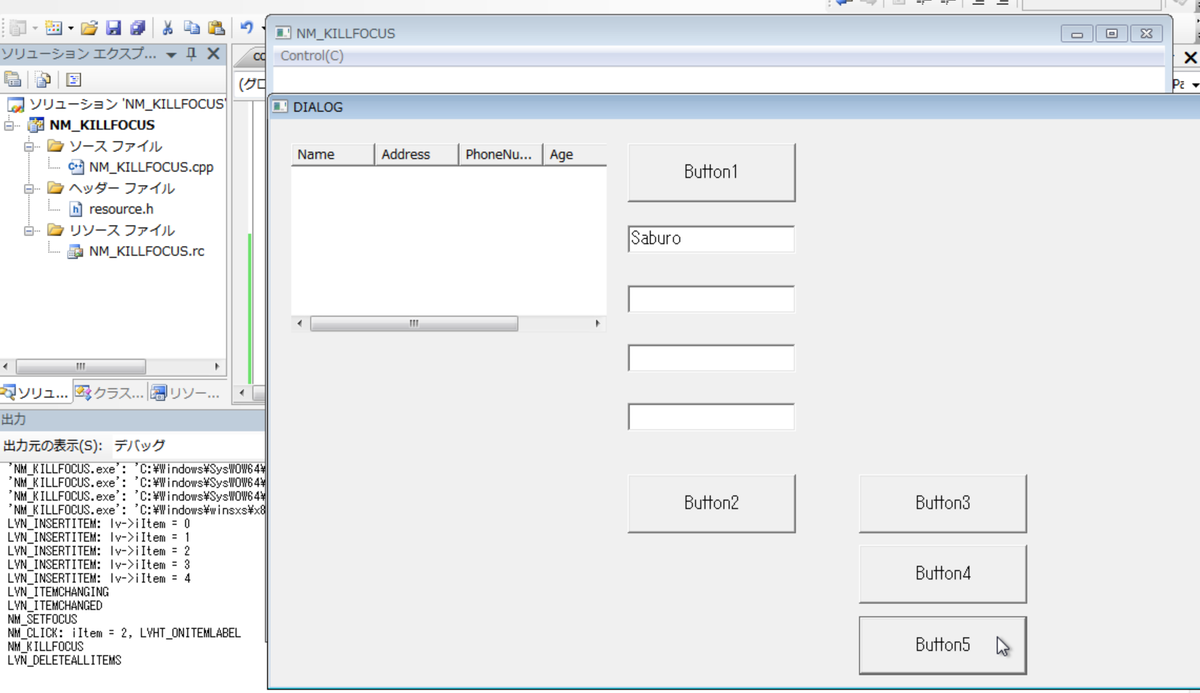This screenshot has width=1200, height=693.
Task: Click the list view scroll left arrow
Action: coord(300,324)
